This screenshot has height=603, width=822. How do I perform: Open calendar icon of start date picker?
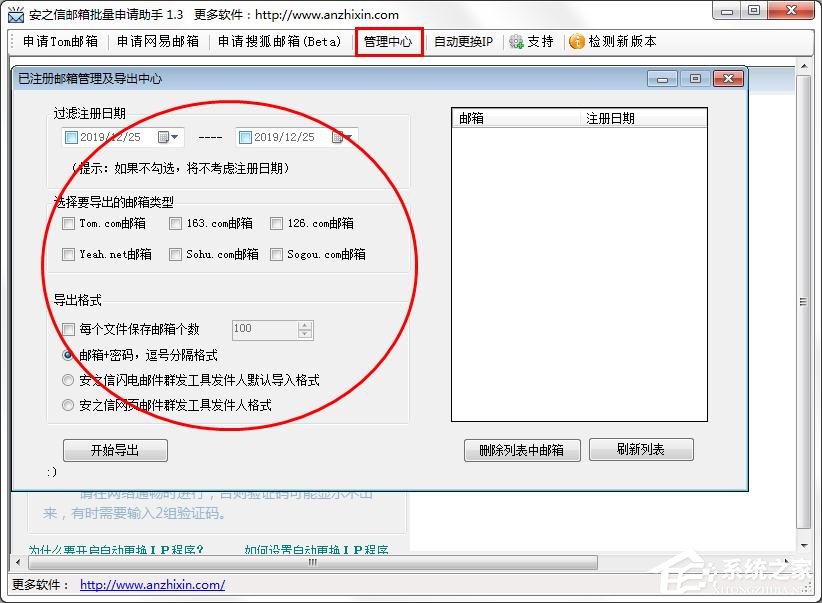click(x=163, y=137)
